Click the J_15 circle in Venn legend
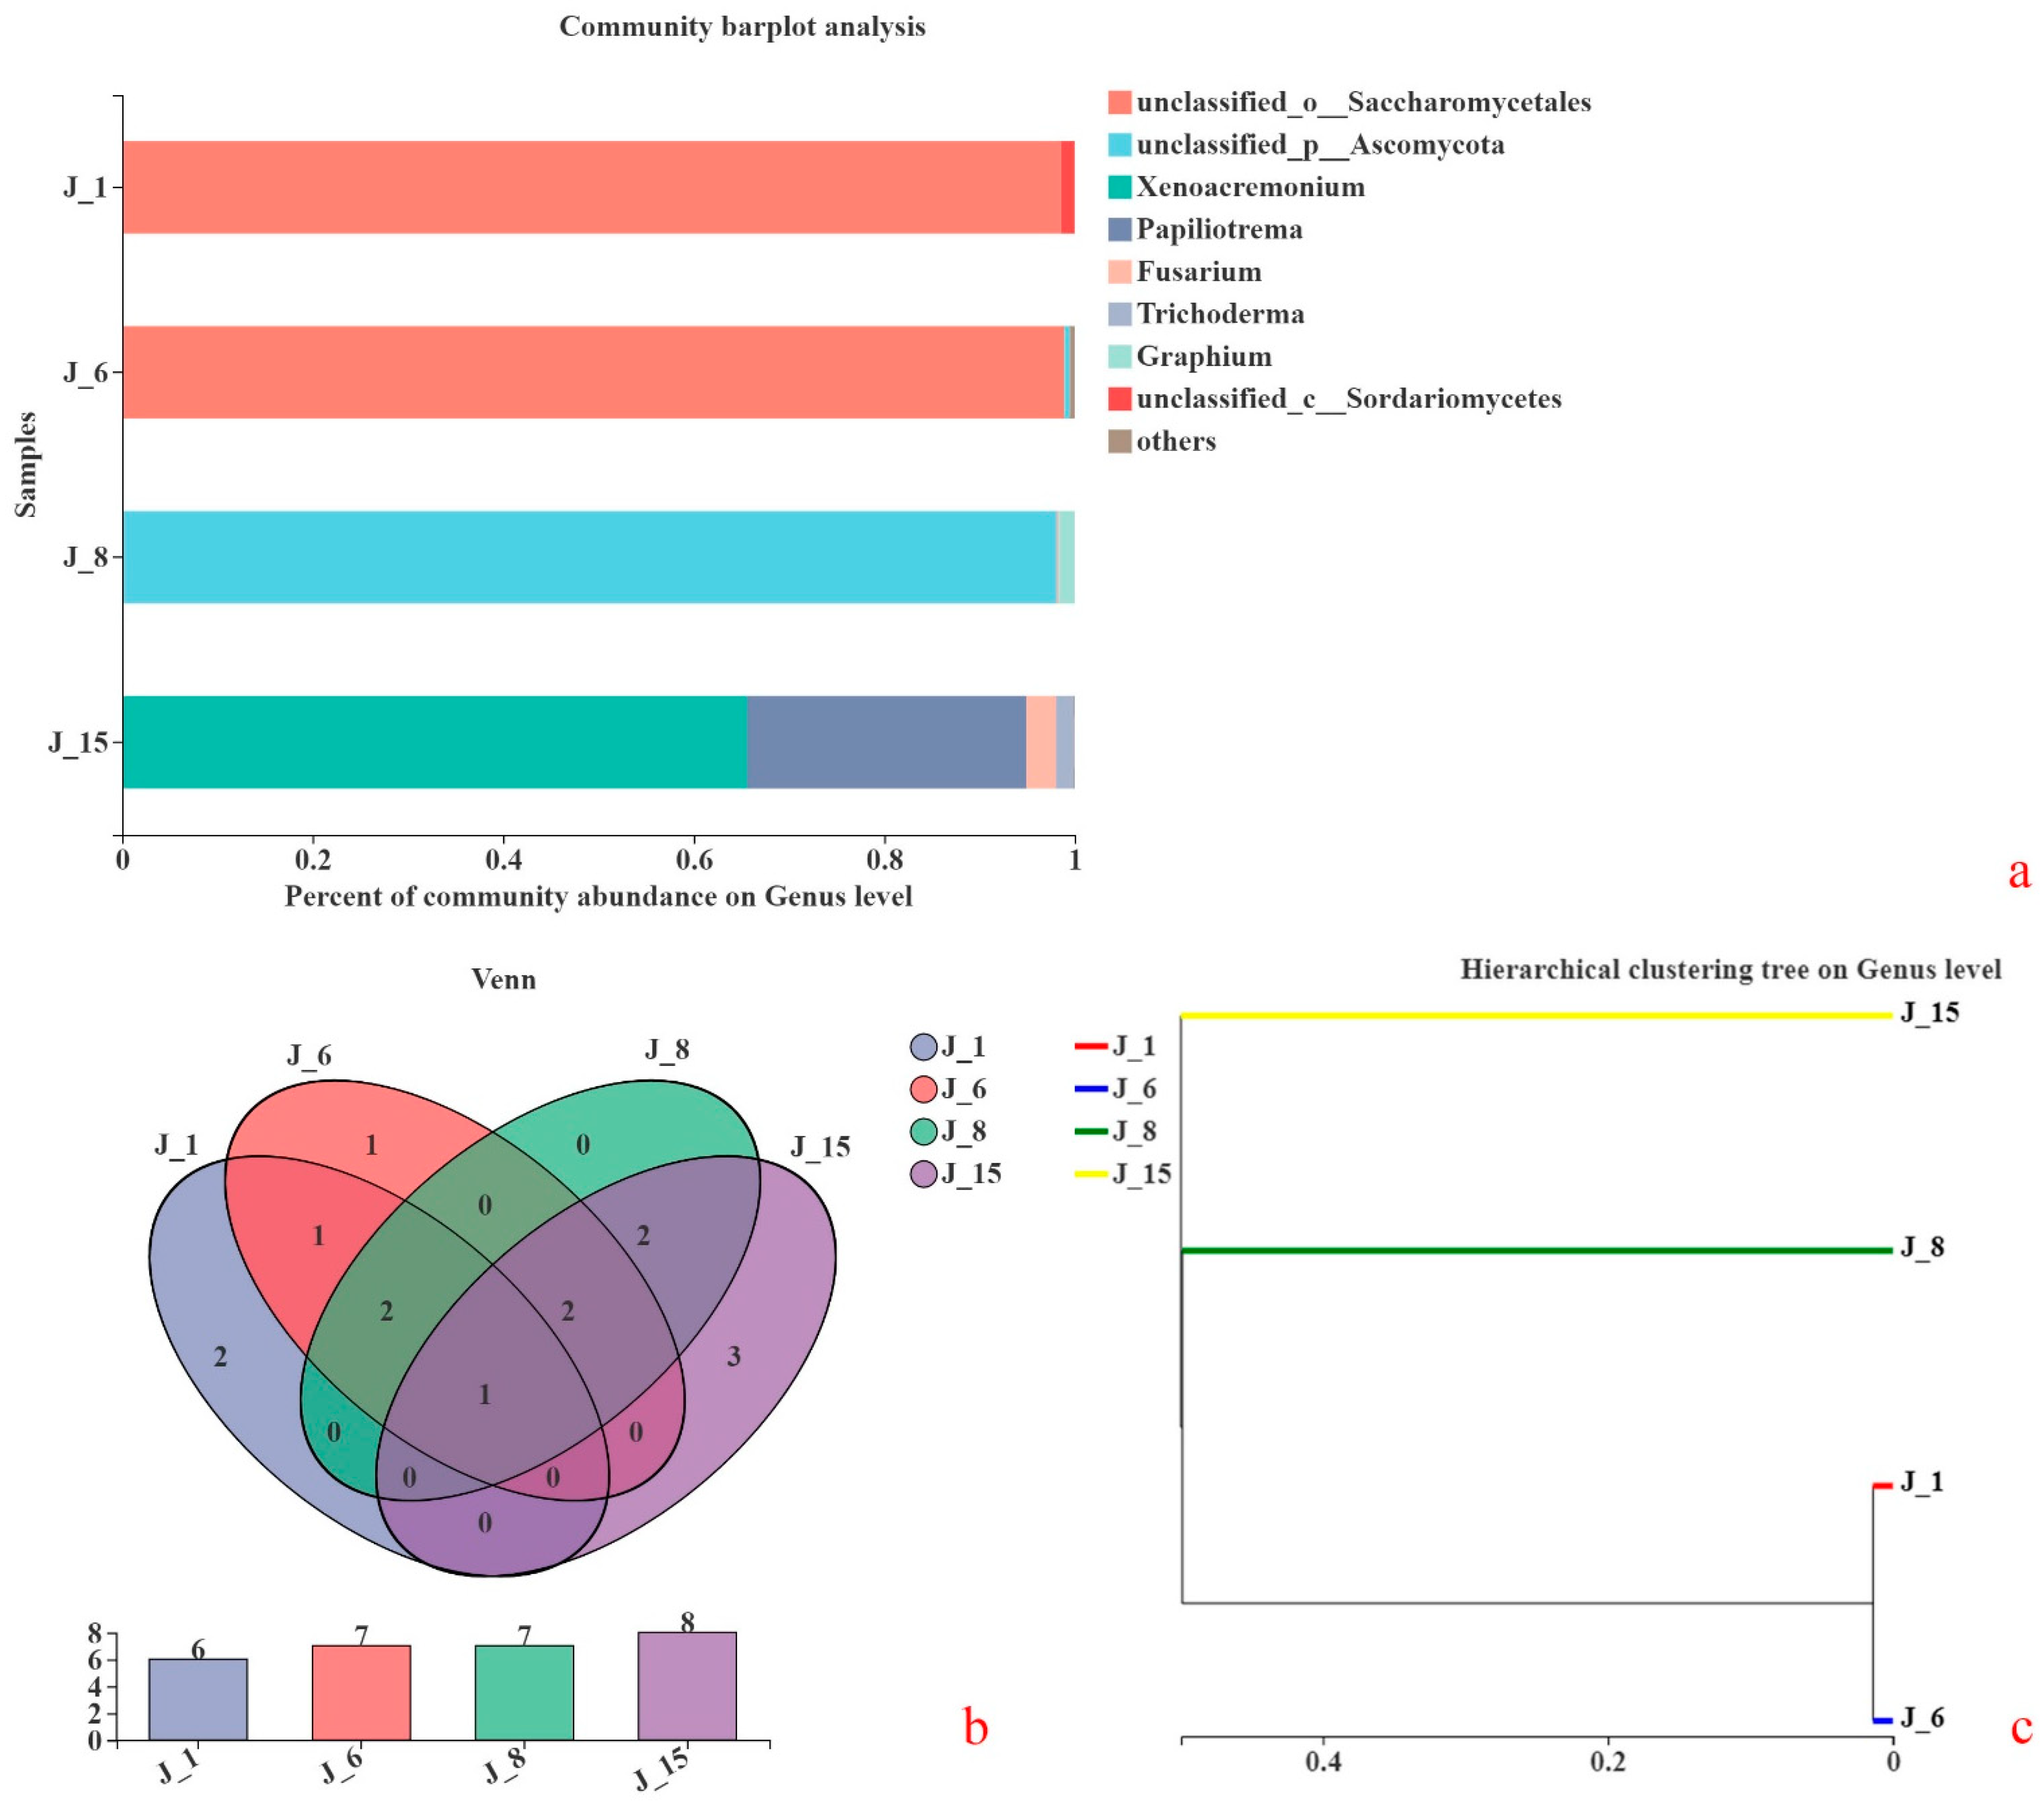2044x1809 pixels. [x=923, y=1174]
